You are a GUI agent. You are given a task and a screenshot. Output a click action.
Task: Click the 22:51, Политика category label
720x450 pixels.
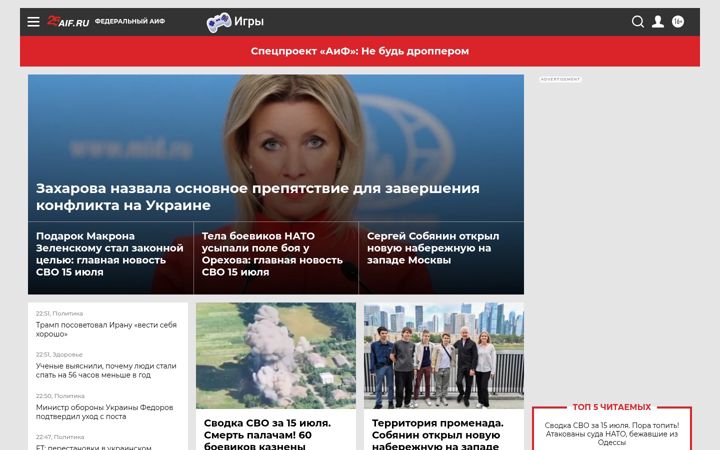pos(59,313)
